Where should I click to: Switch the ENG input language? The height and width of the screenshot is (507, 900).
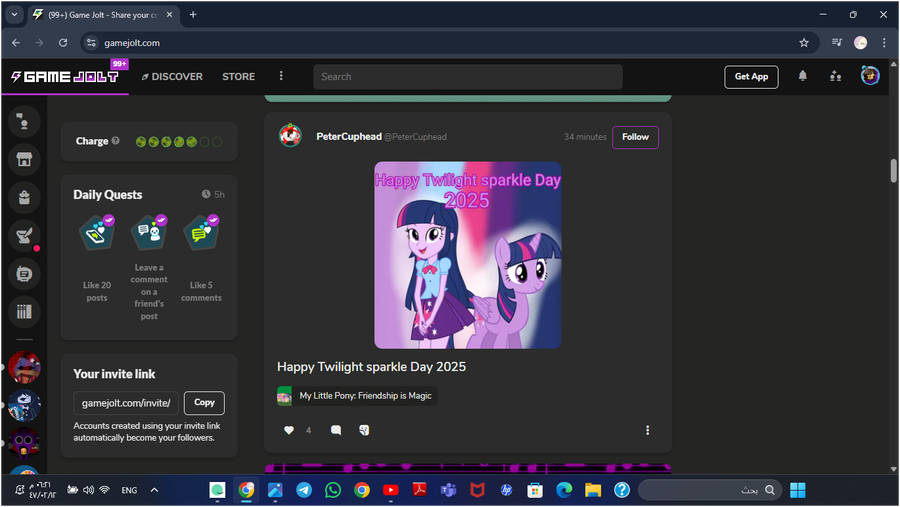pyautogui.click(x=129, y=490)
